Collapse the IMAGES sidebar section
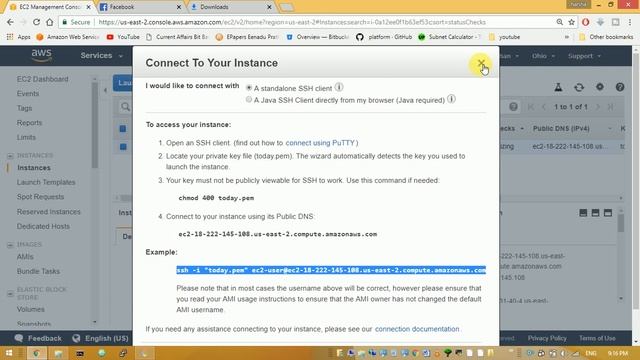This screenshot has height=360, width=640. 10,244
